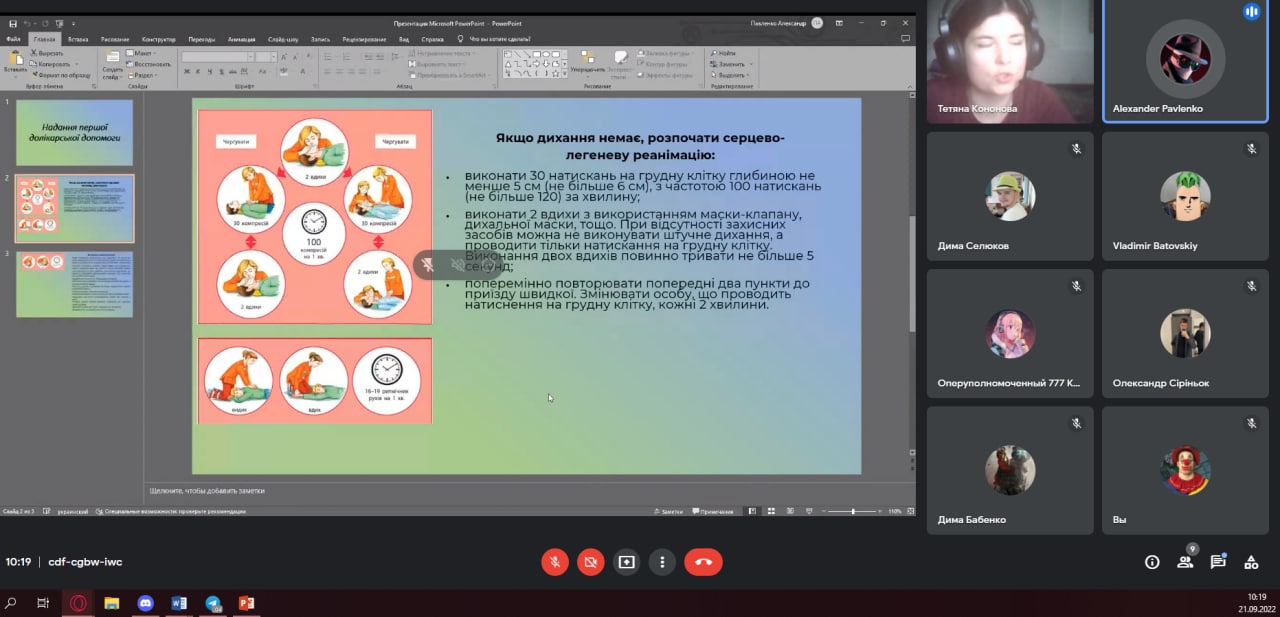The height and width of the screenshot is (617, 1280).
Task: Open the font name dropdown
Action: [249, 57]
